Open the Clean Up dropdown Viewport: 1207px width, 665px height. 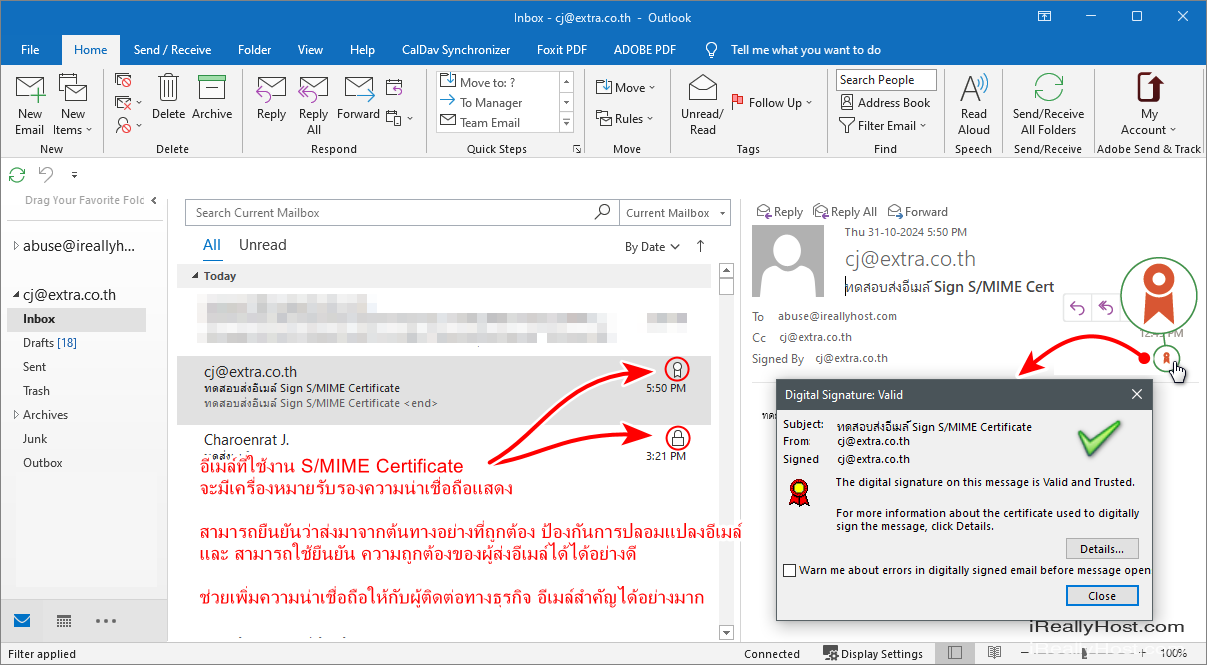click(128, 103)
